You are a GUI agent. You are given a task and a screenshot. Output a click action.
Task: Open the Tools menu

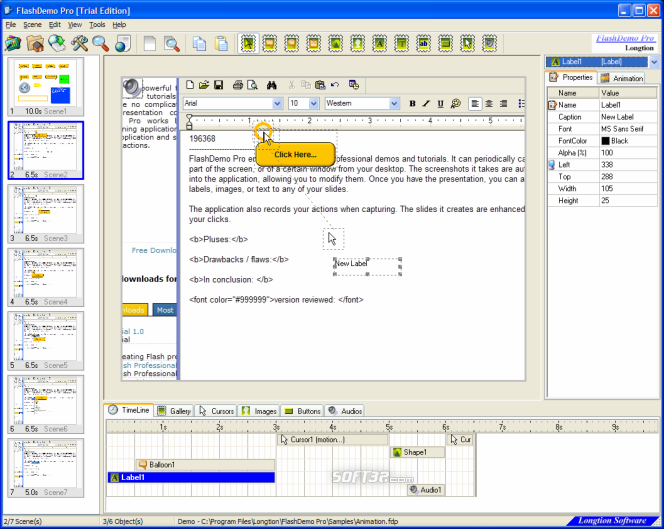coord(97,25)
